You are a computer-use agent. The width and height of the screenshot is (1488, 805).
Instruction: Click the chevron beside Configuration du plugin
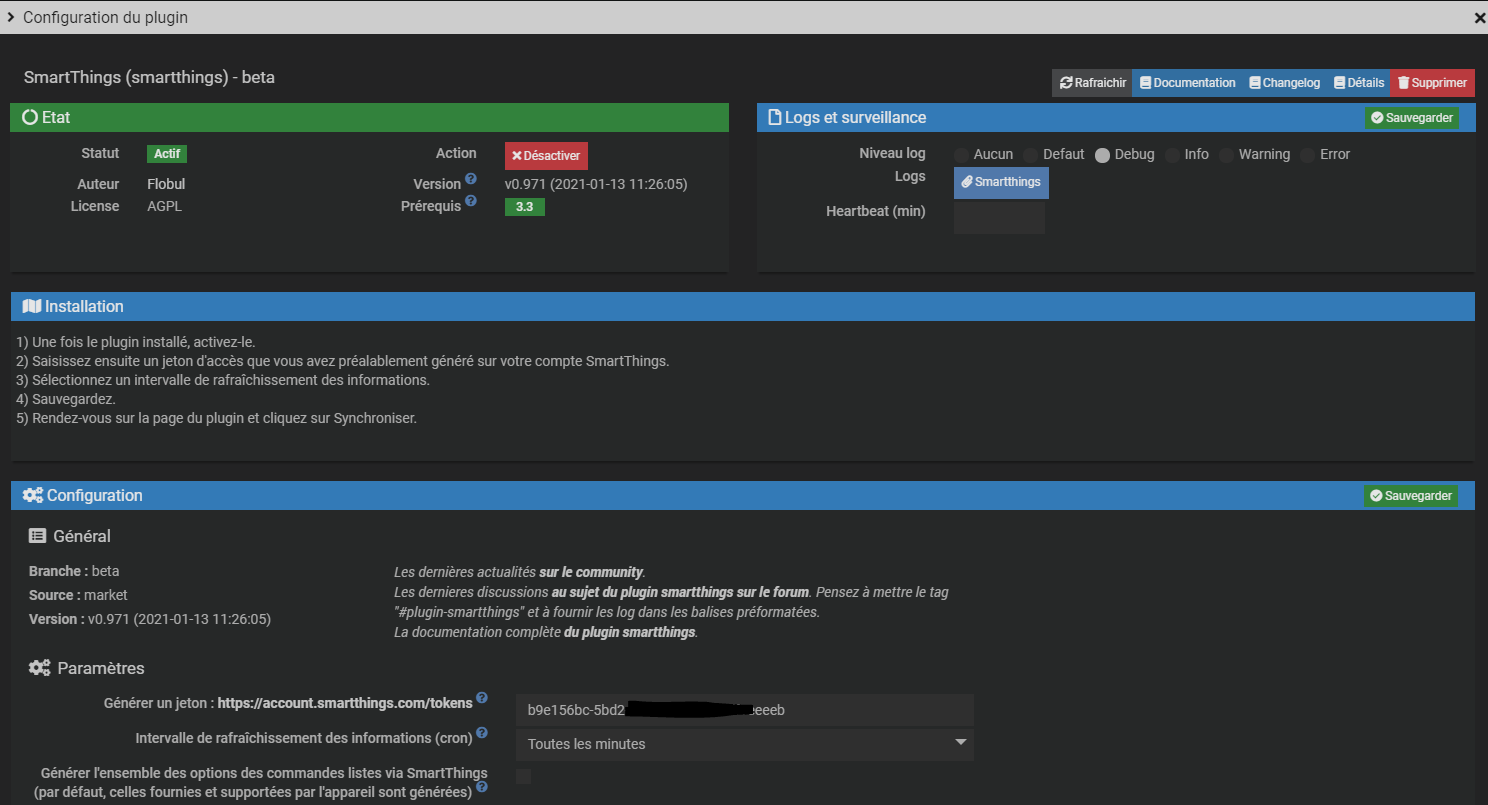click(10, 17)
